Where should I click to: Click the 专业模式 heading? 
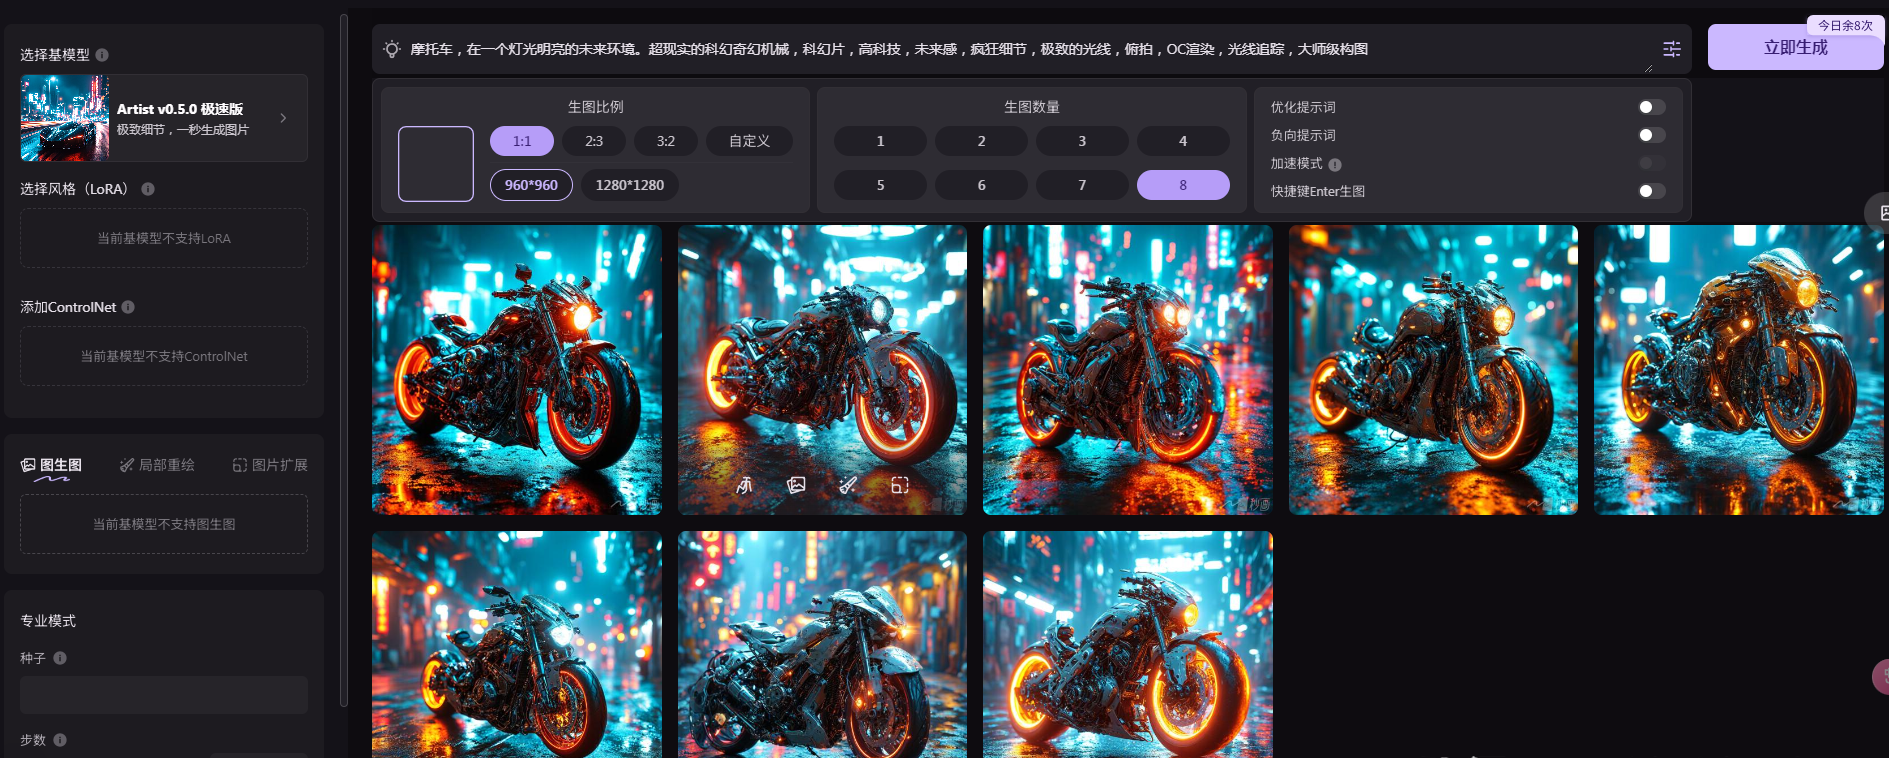(x=48, y=621)
